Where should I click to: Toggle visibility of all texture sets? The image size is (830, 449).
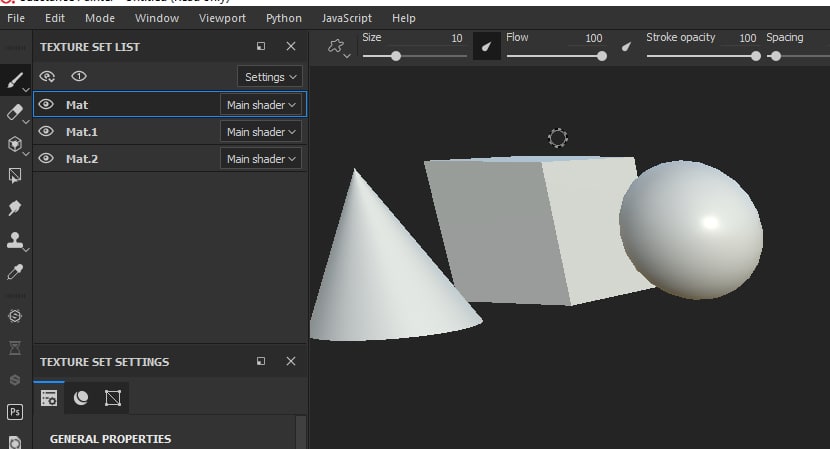pyautogui.click(x=47, y=77)
